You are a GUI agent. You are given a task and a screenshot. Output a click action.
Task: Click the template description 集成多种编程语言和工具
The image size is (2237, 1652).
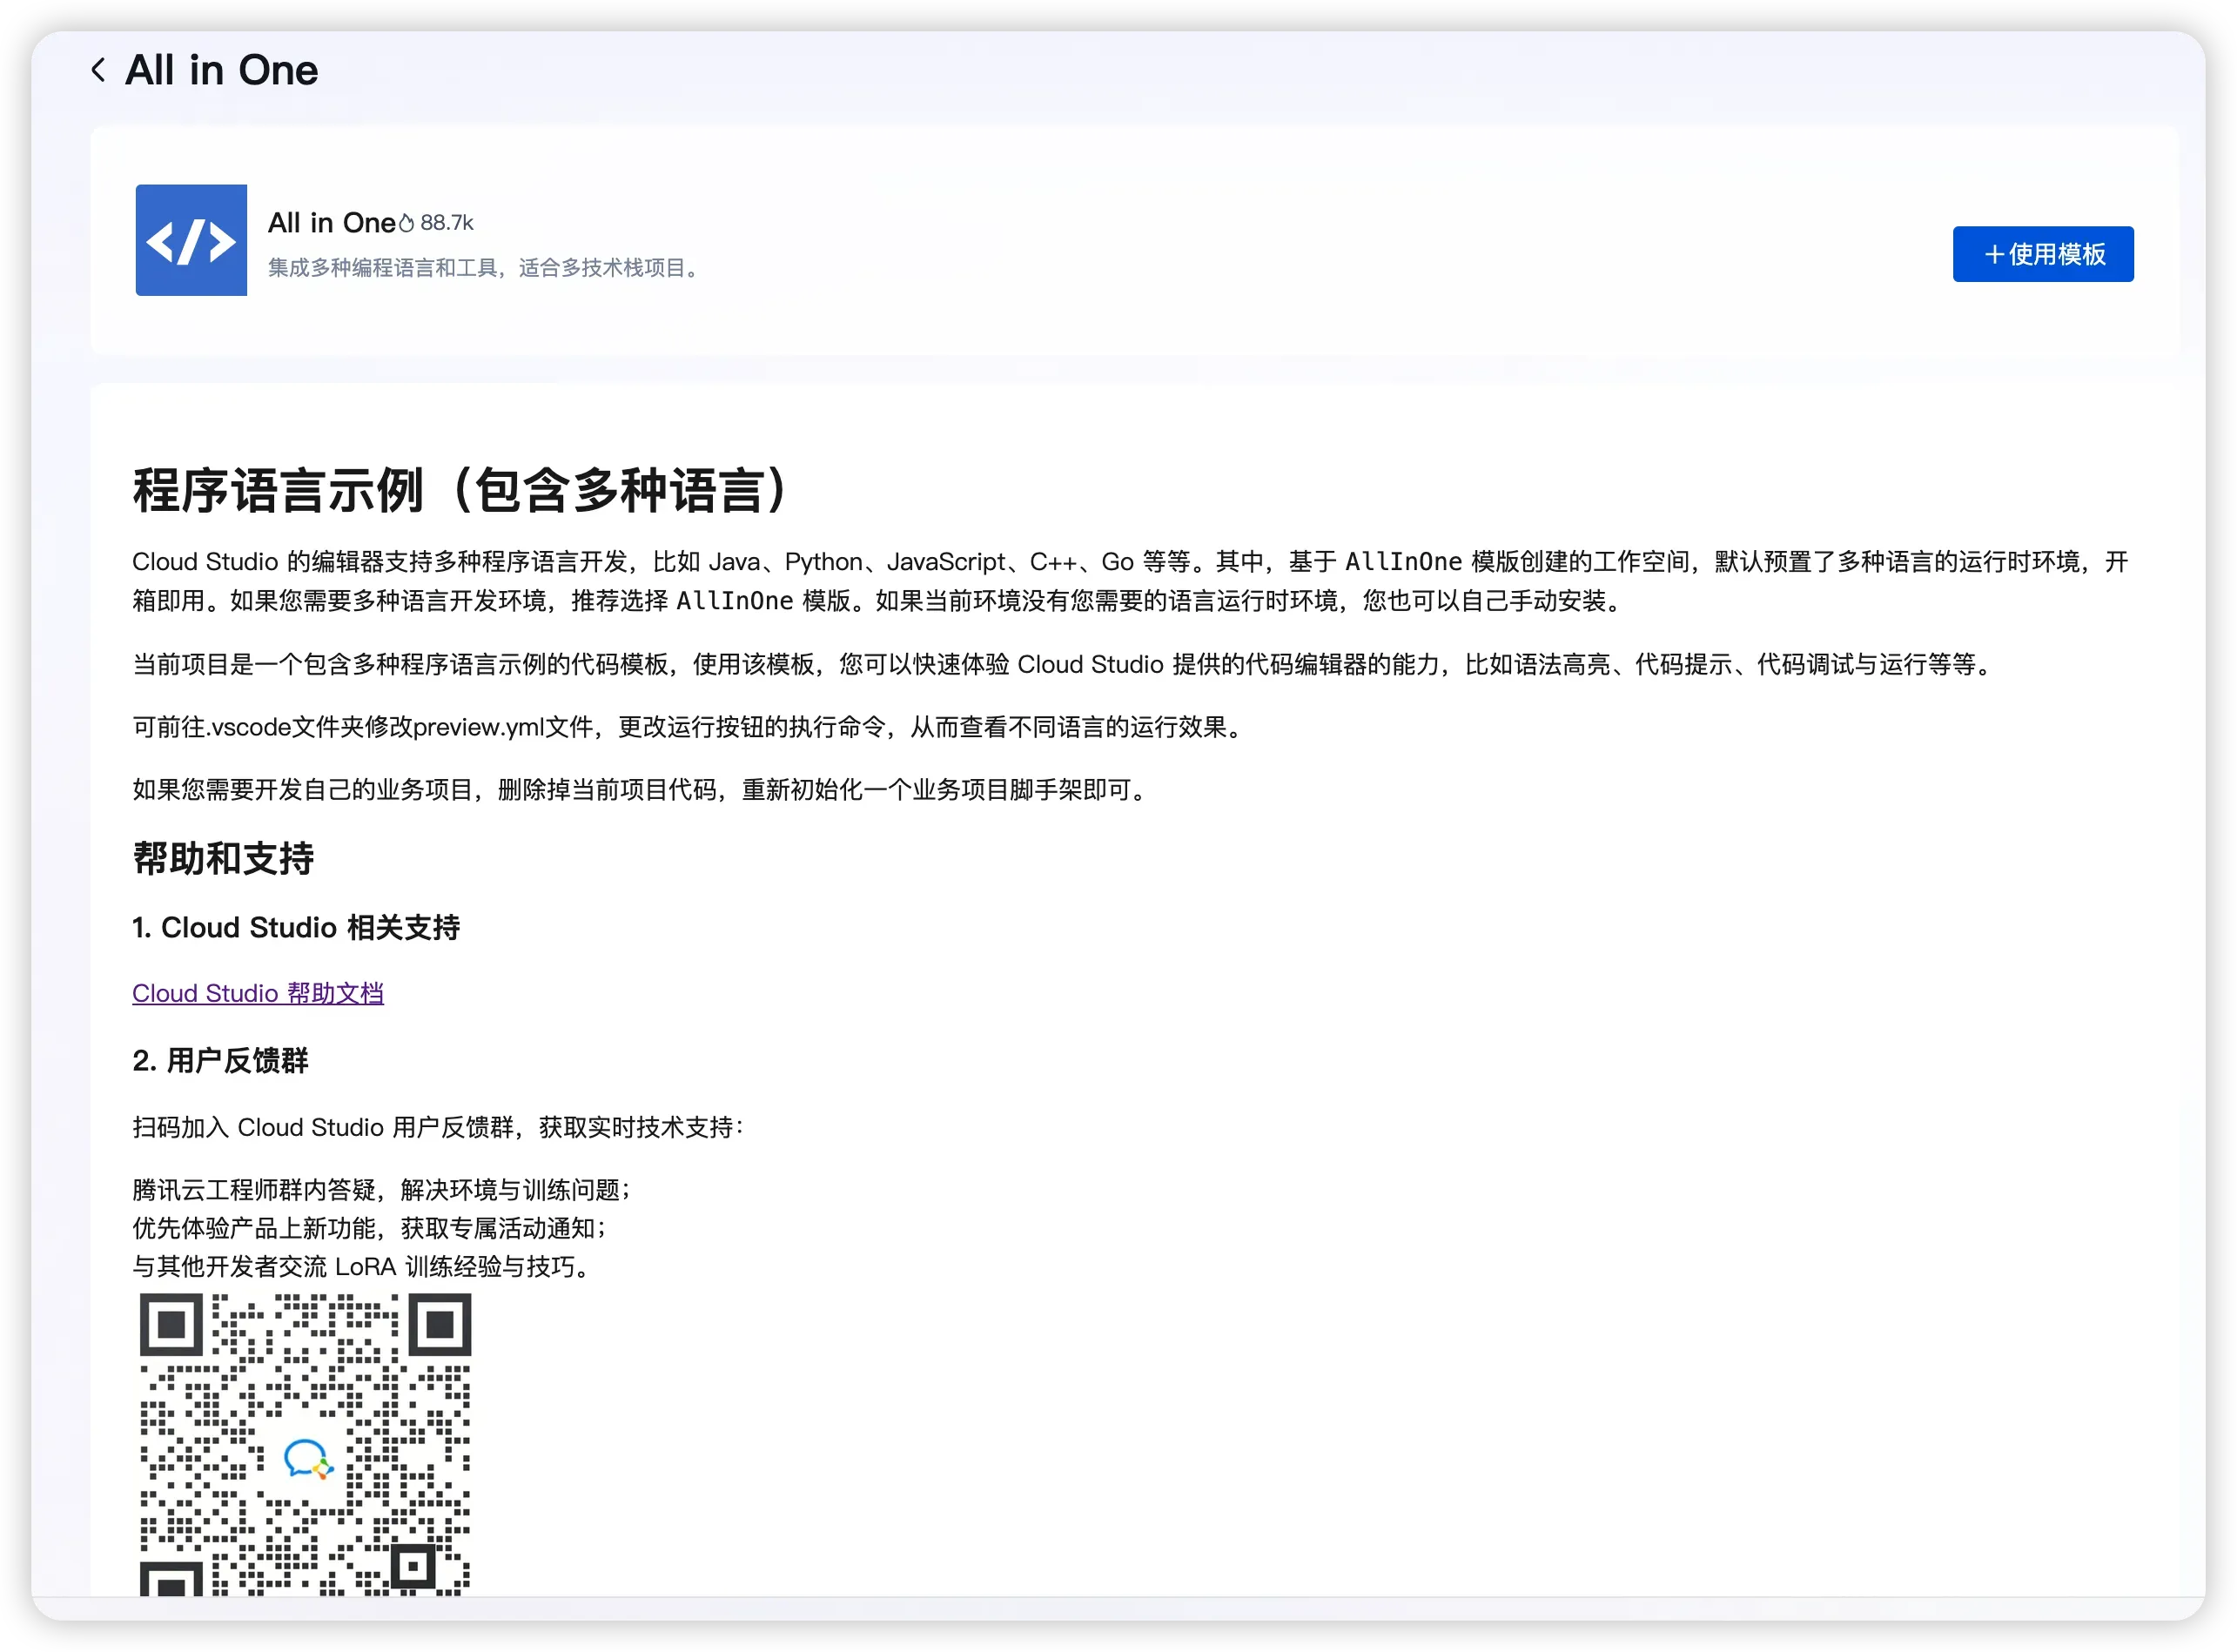[484, 268]
